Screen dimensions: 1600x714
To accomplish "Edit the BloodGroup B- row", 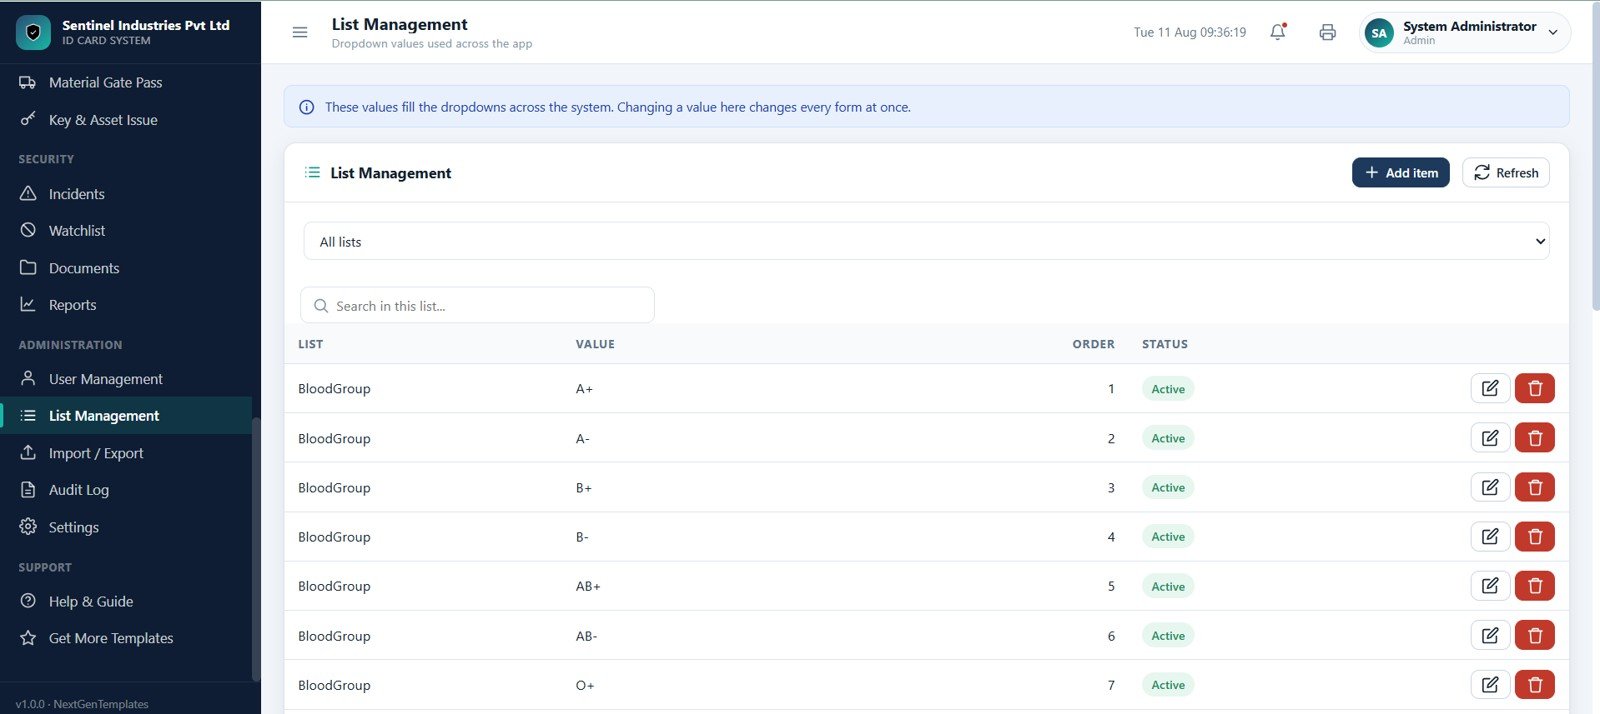I will click(x=1490, y=537).
